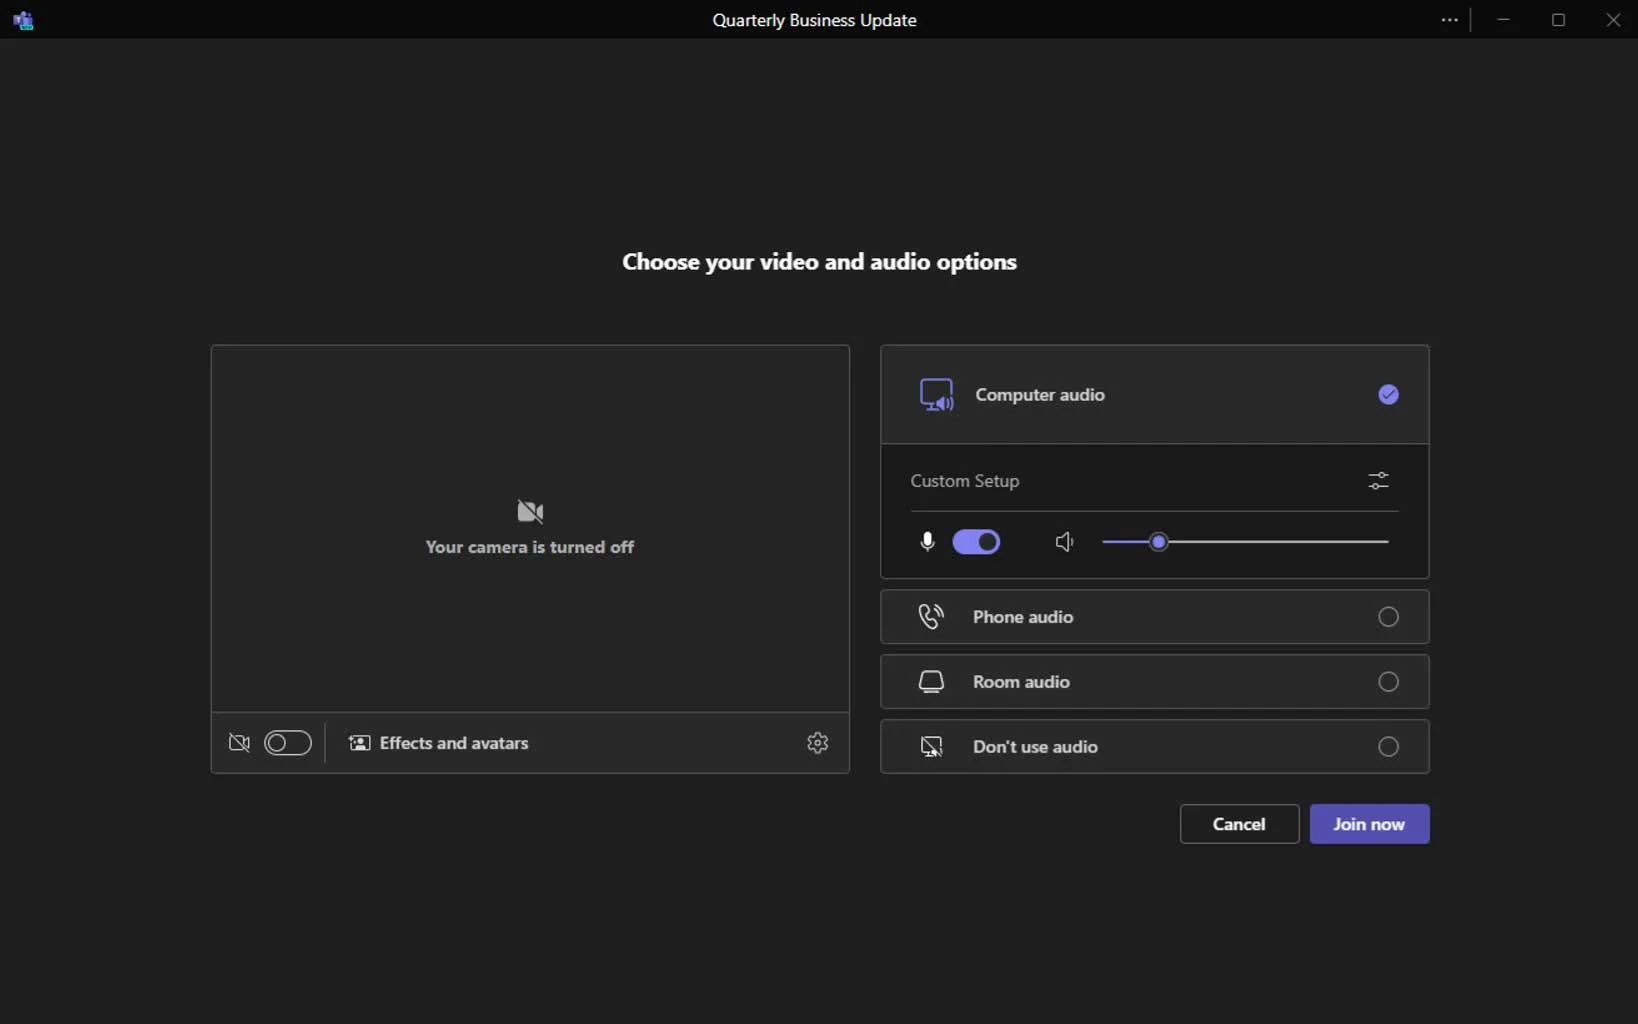Select the Room audio radio button
This screenshot has width=1638, height=1024.
[1388, 682]
